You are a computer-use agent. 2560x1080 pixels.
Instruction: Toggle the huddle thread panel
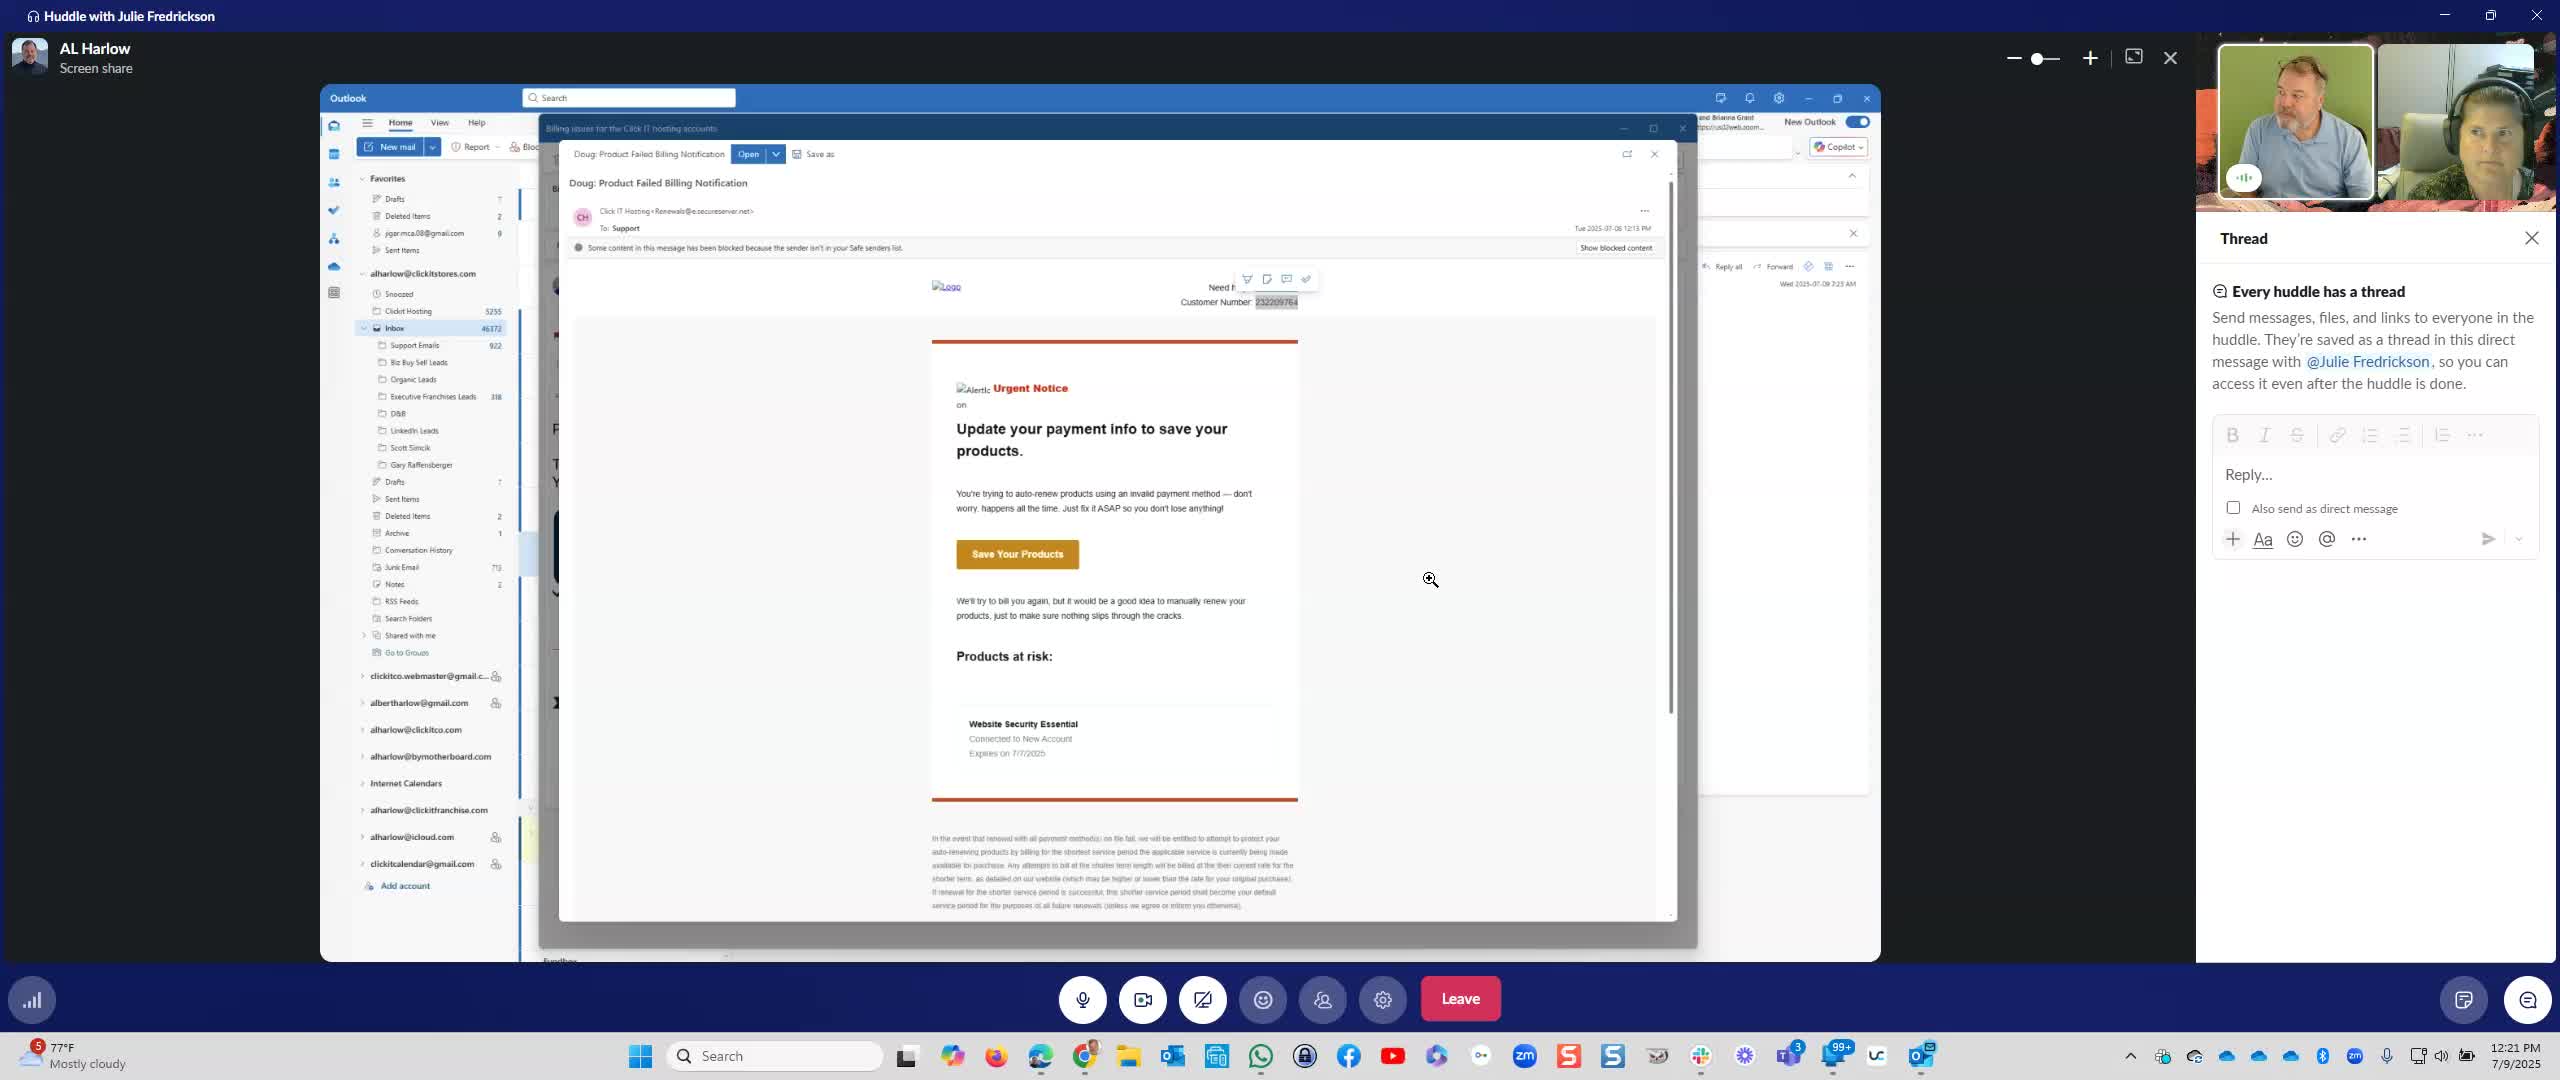[2528, 1000]
